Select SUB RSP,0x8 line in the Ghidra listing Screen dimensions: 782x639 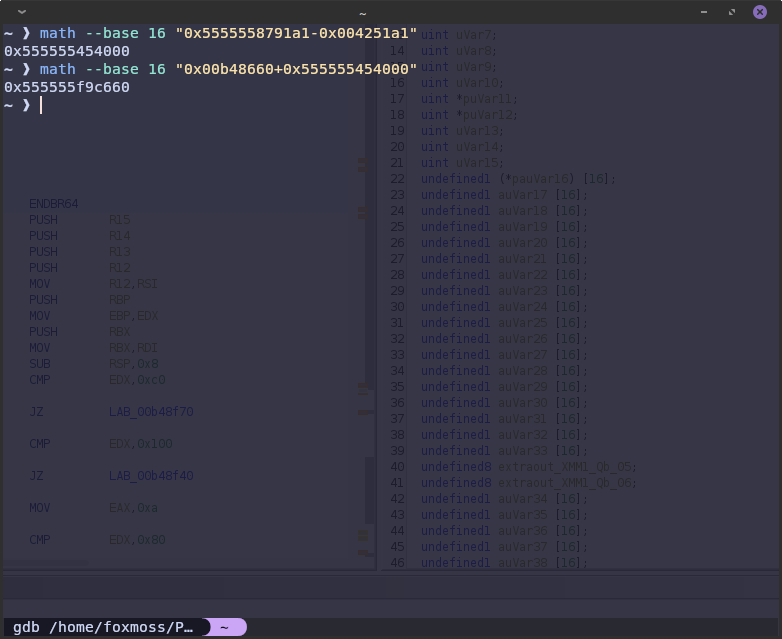point(93,363)
